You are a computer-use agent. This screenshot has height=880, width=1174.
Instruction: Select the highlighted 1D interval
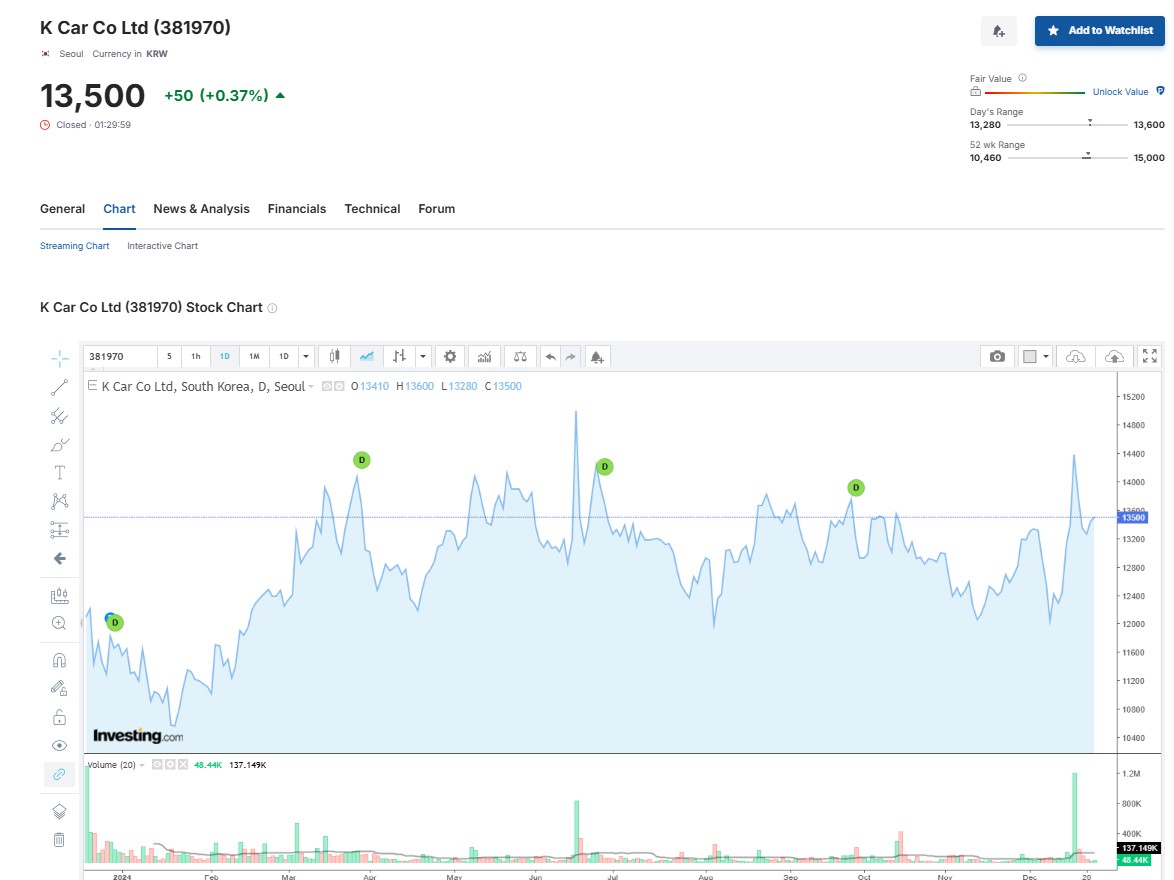[x=225, y=356]
